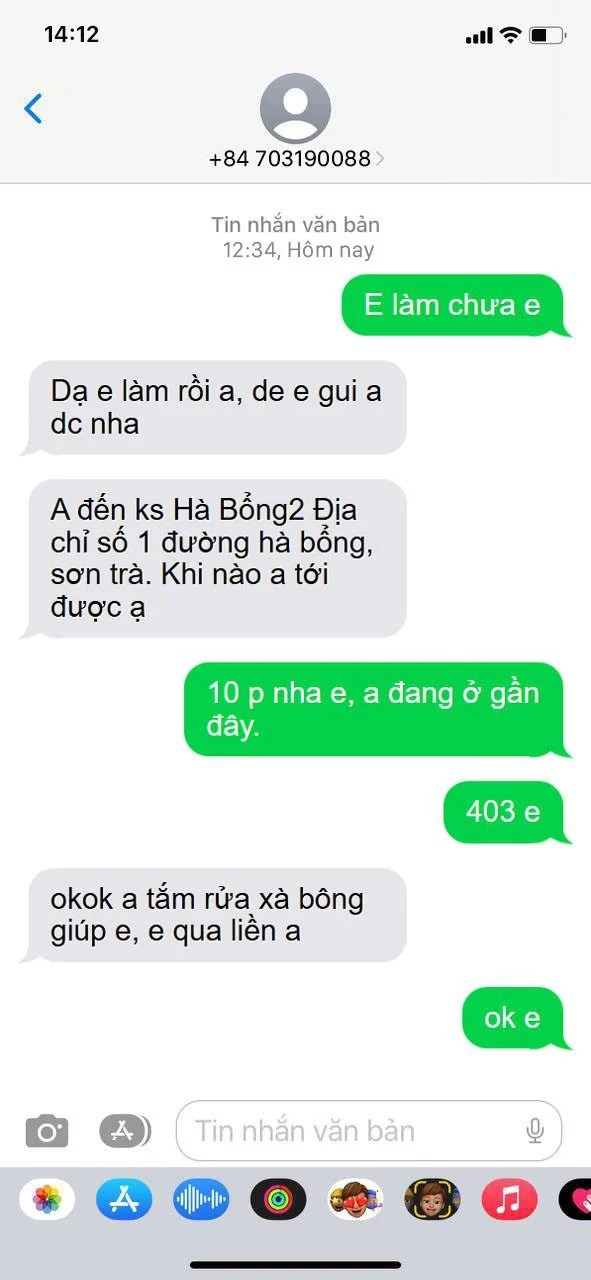The image size is (591, 1280).
Task: Expand contact details chevron next to number
Action: click(380, 159)
